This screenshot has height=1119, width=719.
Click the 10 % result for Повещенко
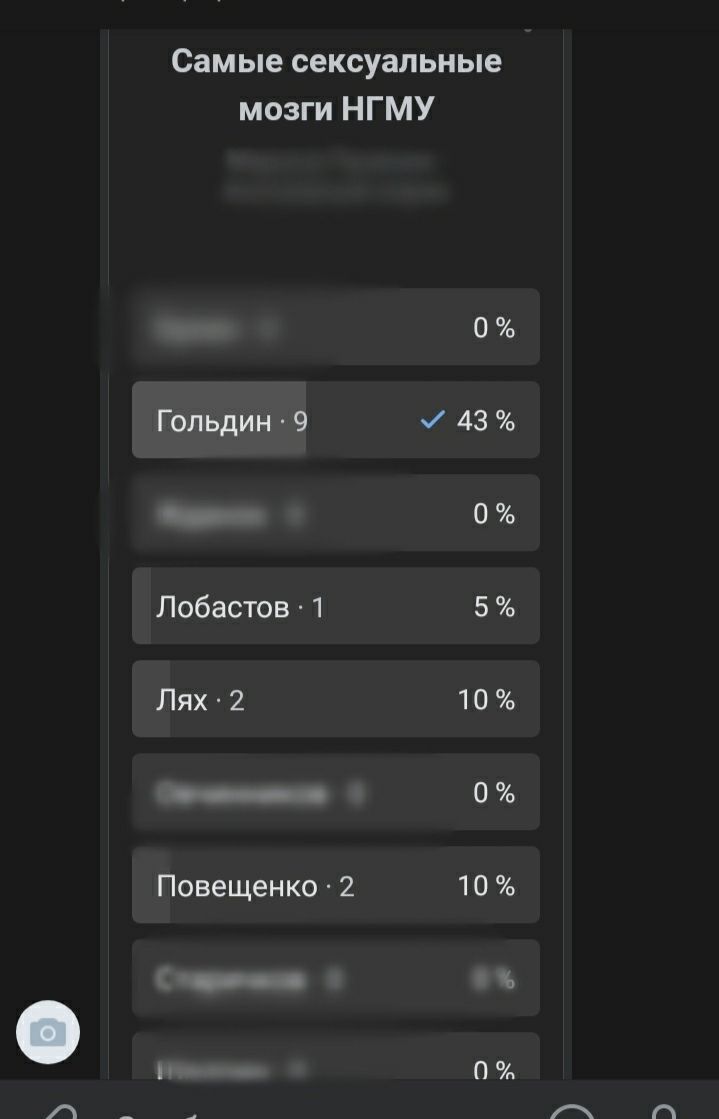click(486, 886)
